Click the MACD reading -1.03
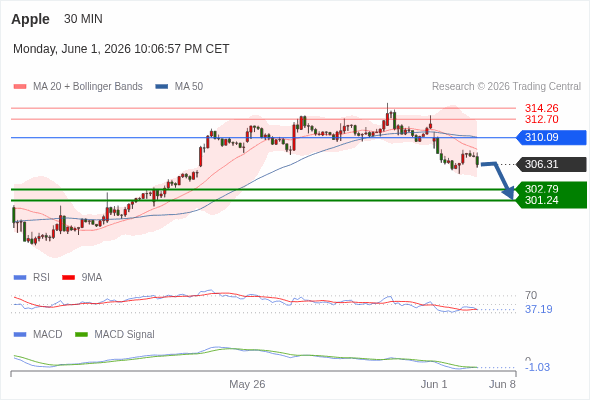Image resolution: width=590 pixels, height=400 pixels. pyautogui.click(x=537, y=367)
